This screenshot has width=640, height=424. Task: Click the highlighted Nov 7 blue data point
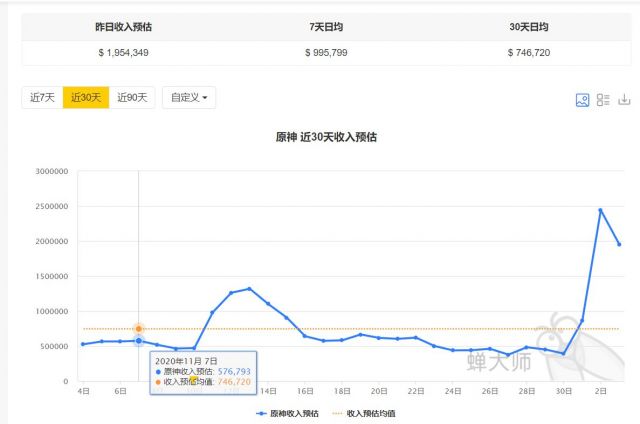[139, 341]
